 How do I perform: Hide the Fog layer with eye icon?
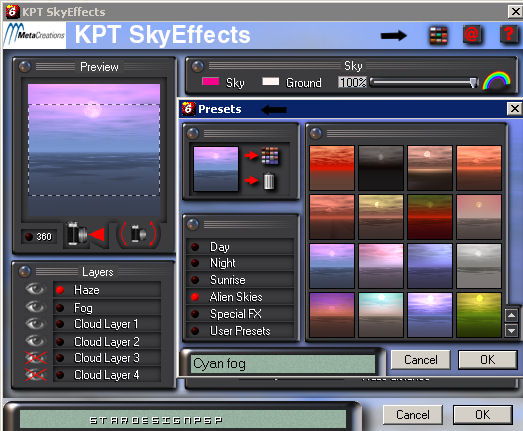click(35, 307)
